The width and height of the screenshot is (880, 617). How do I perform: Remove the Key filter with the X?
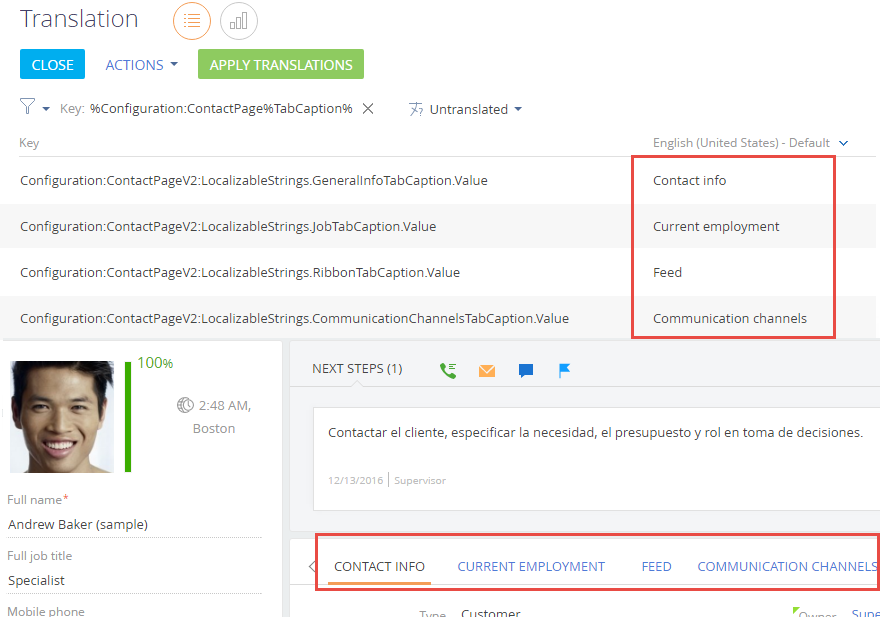367,108
